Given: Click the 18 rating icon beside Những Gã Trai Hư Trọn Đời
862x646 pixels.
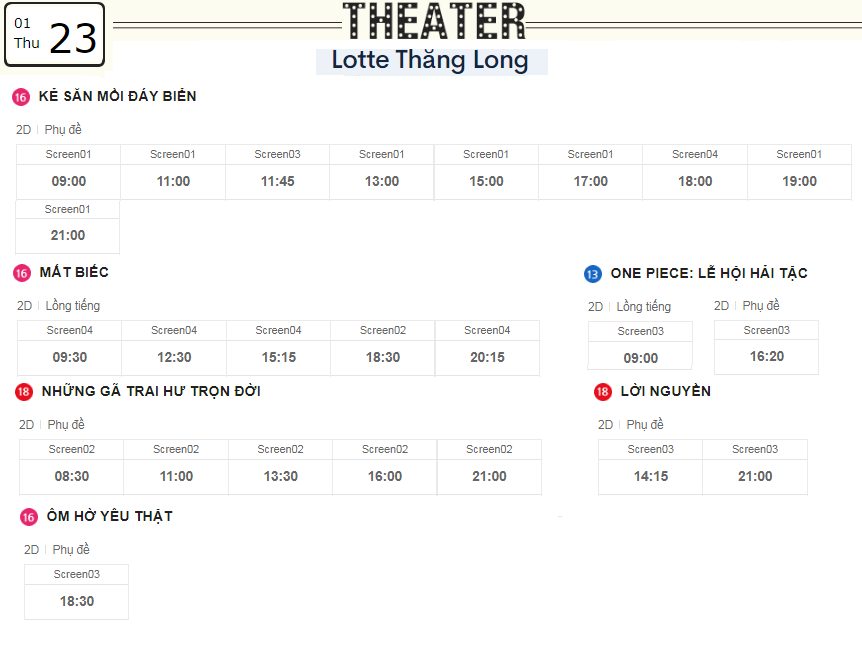Looking at the screenshot, I should (24, 392).
